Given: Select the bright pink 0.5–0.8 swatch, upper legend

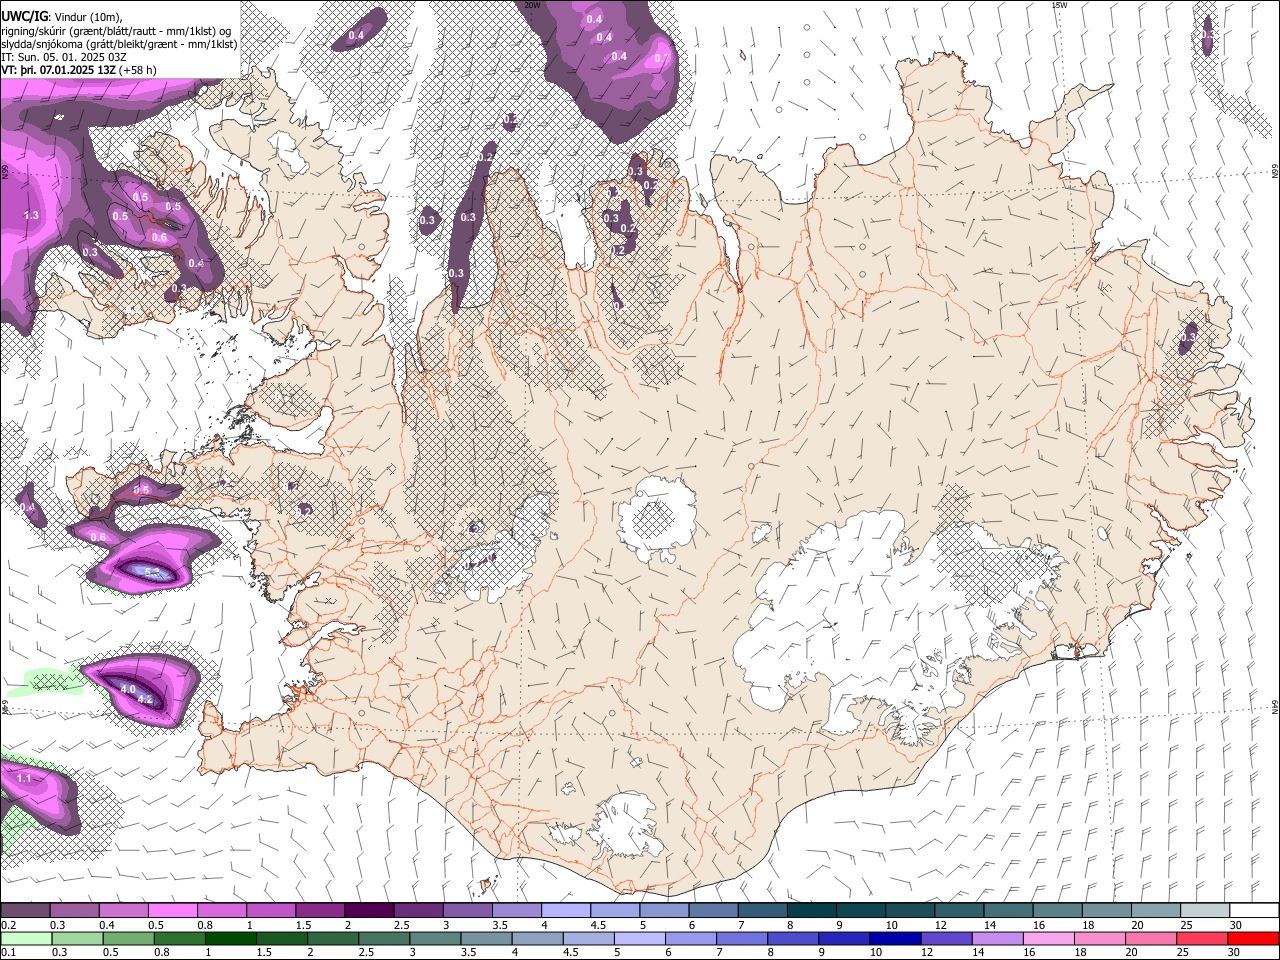Looking at the screenshot, I should (x=172, y=910).
